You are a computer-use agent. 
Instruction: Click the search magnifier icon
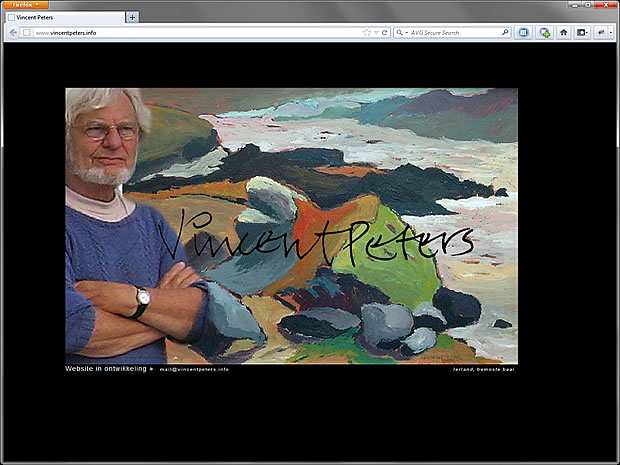click(x=505, y=33)
